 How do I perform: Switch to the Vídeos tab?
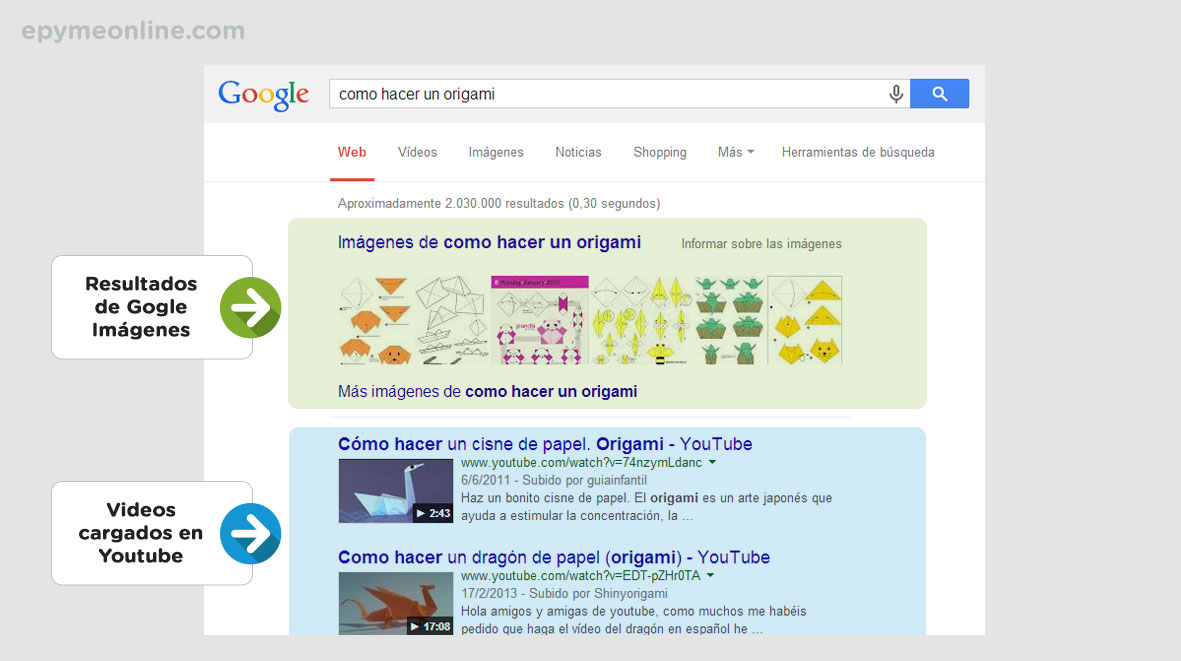pyautogui.click(x=417, y=153)
